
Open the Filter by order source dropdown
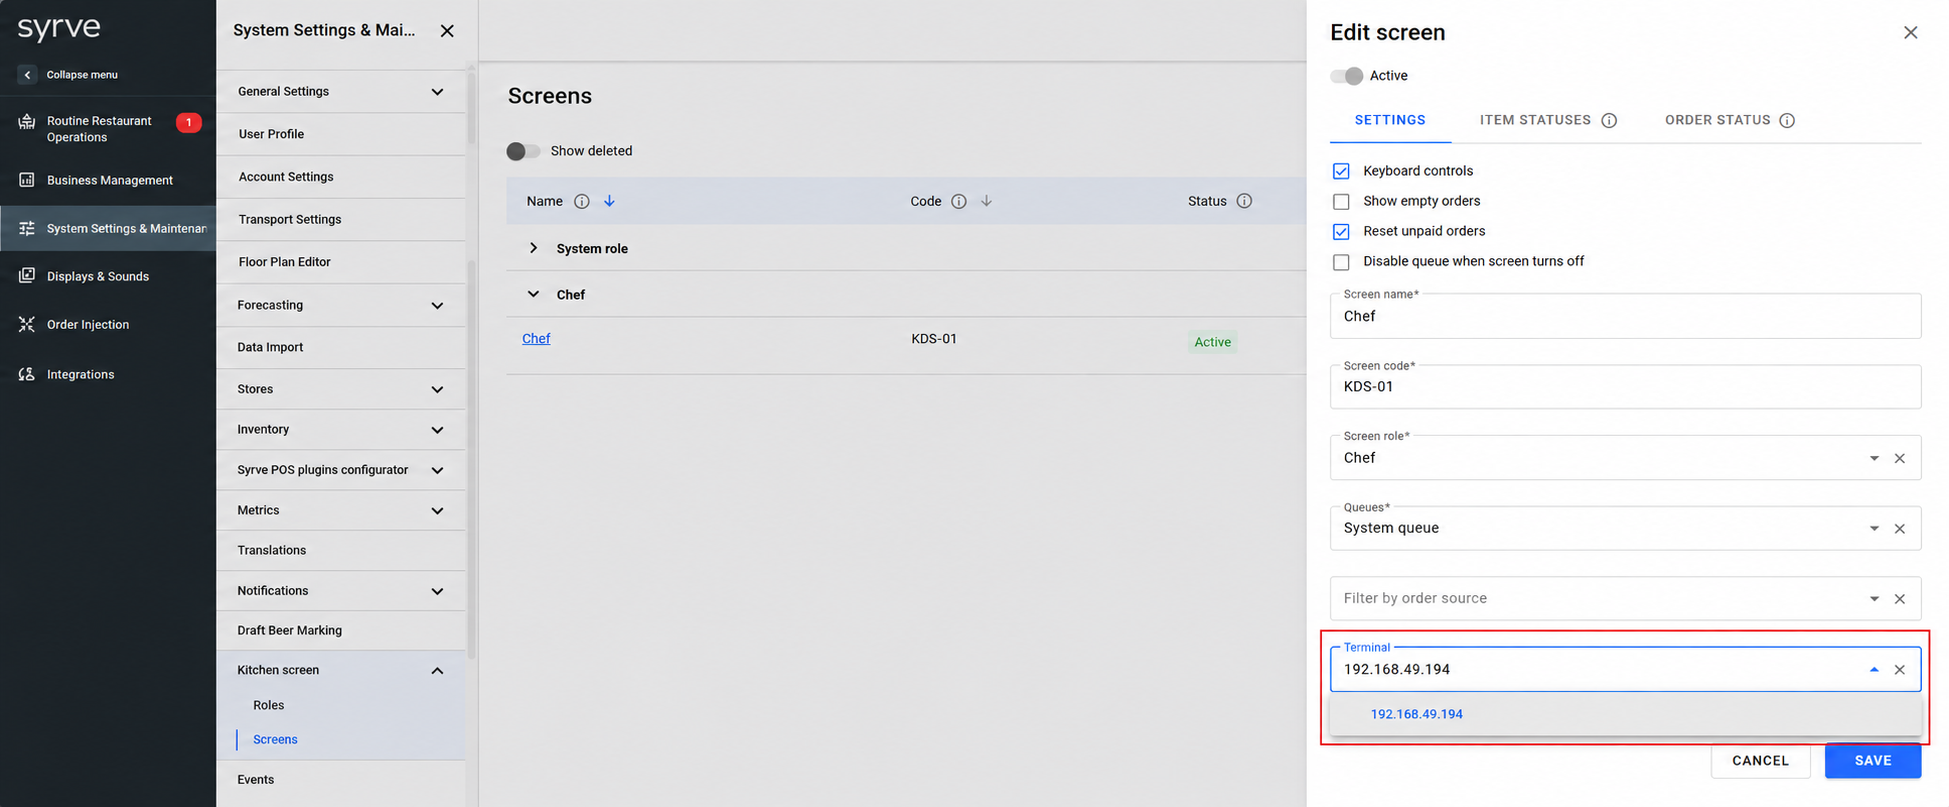(1874, 599)
